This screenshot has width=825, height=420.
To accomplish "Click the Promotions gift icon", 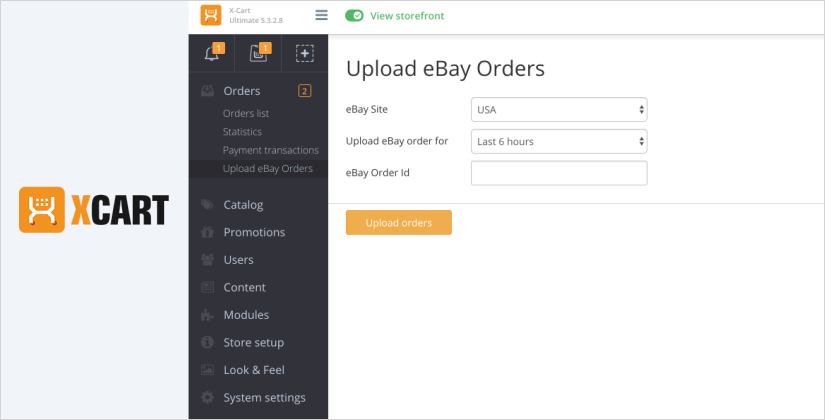I will click(x=207, y=232).
